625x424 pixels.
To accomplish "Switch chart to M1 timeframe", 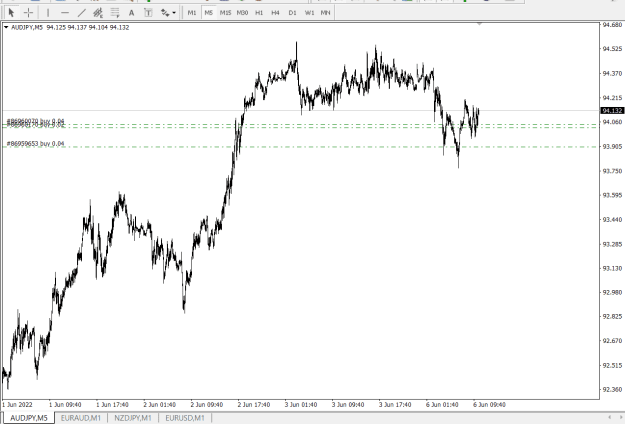I will click(192, 13).
